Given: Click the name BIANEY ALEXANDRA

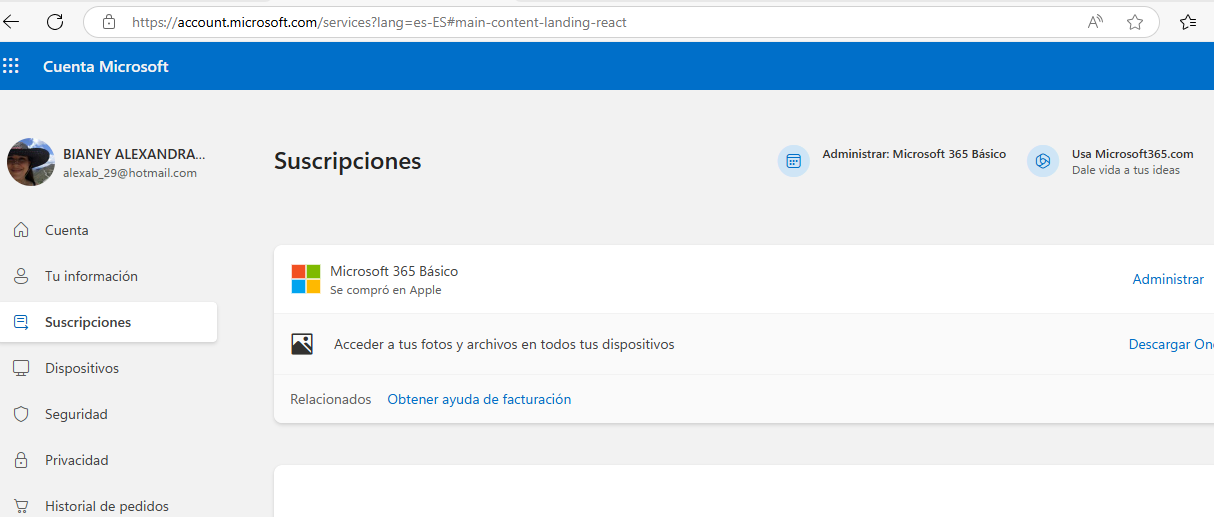Looking at the screenshot, I should tap(134, 154).
